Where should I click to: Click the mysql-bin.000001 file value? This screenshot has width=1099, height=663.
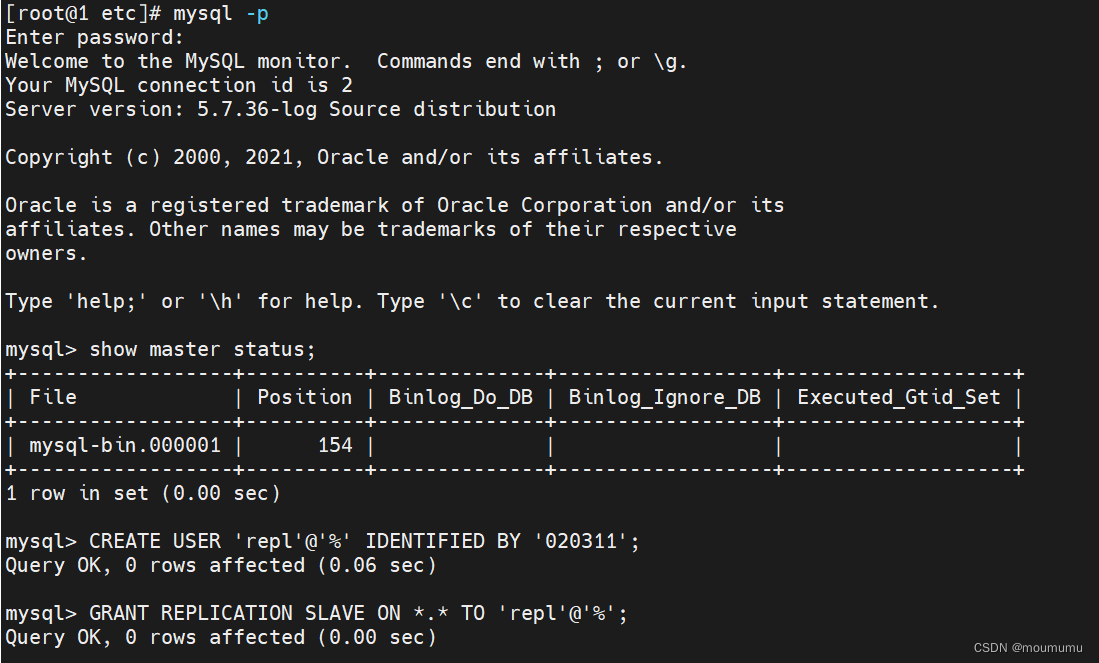[x=125, y=445]
